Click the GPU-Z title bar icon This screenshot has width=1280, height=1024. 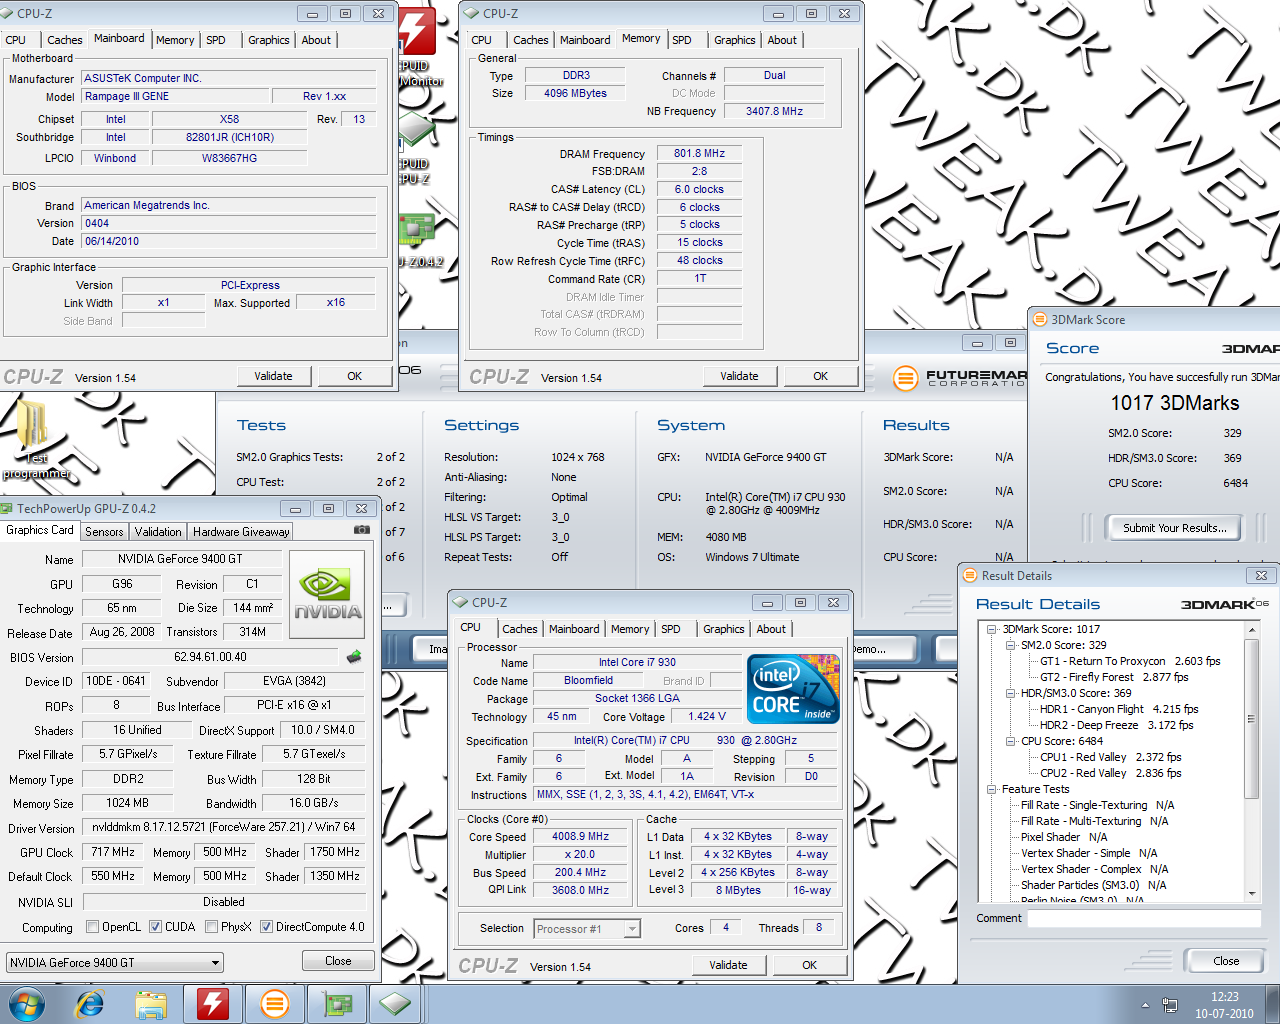(8, 508)
